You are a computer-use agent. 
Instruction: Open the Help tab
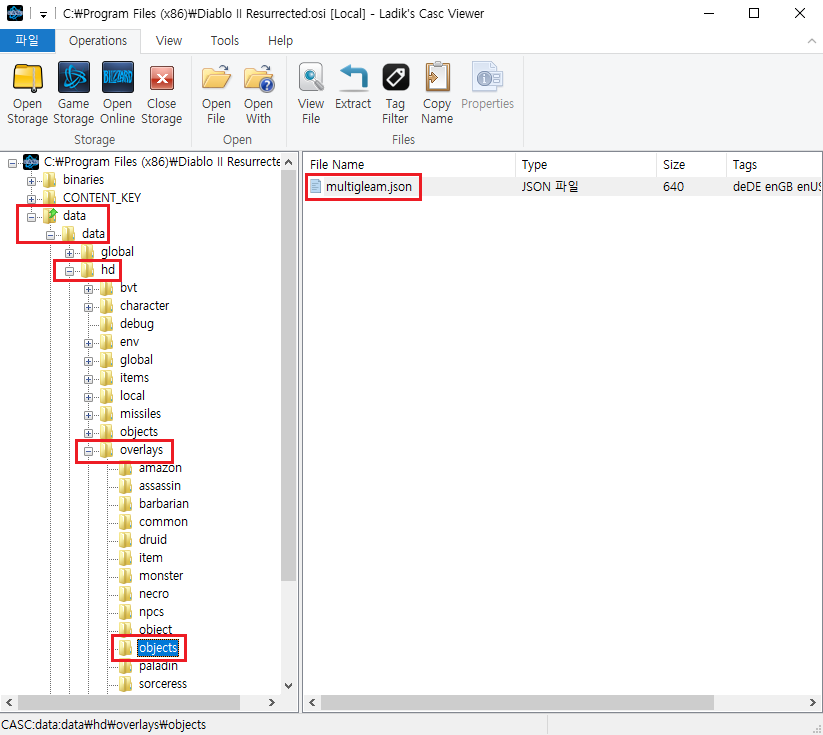click(x=280, y=40)
